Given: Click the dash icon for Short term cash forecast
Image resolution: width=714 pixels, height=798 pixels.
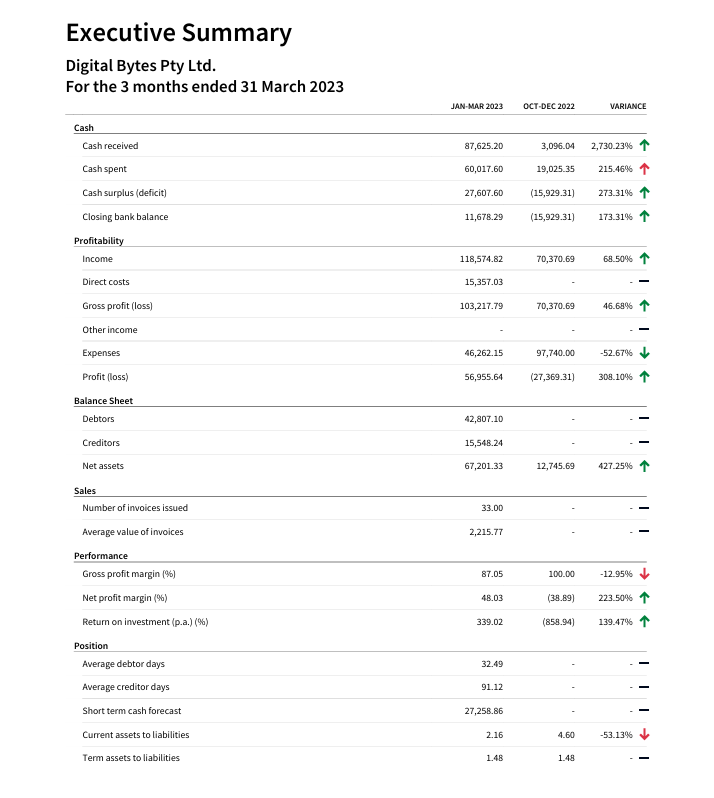Looking at the screenshot, I should point(644,711).
